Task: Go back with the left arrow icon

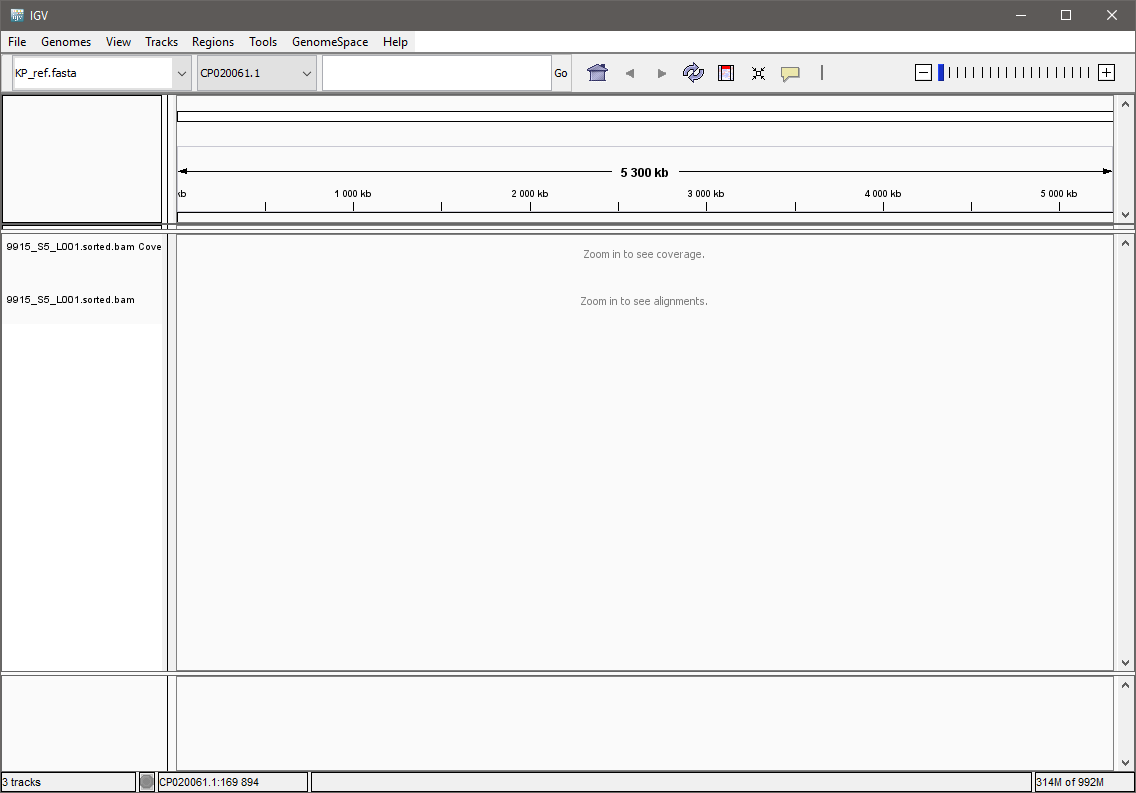Action: (x=630, y=73)
